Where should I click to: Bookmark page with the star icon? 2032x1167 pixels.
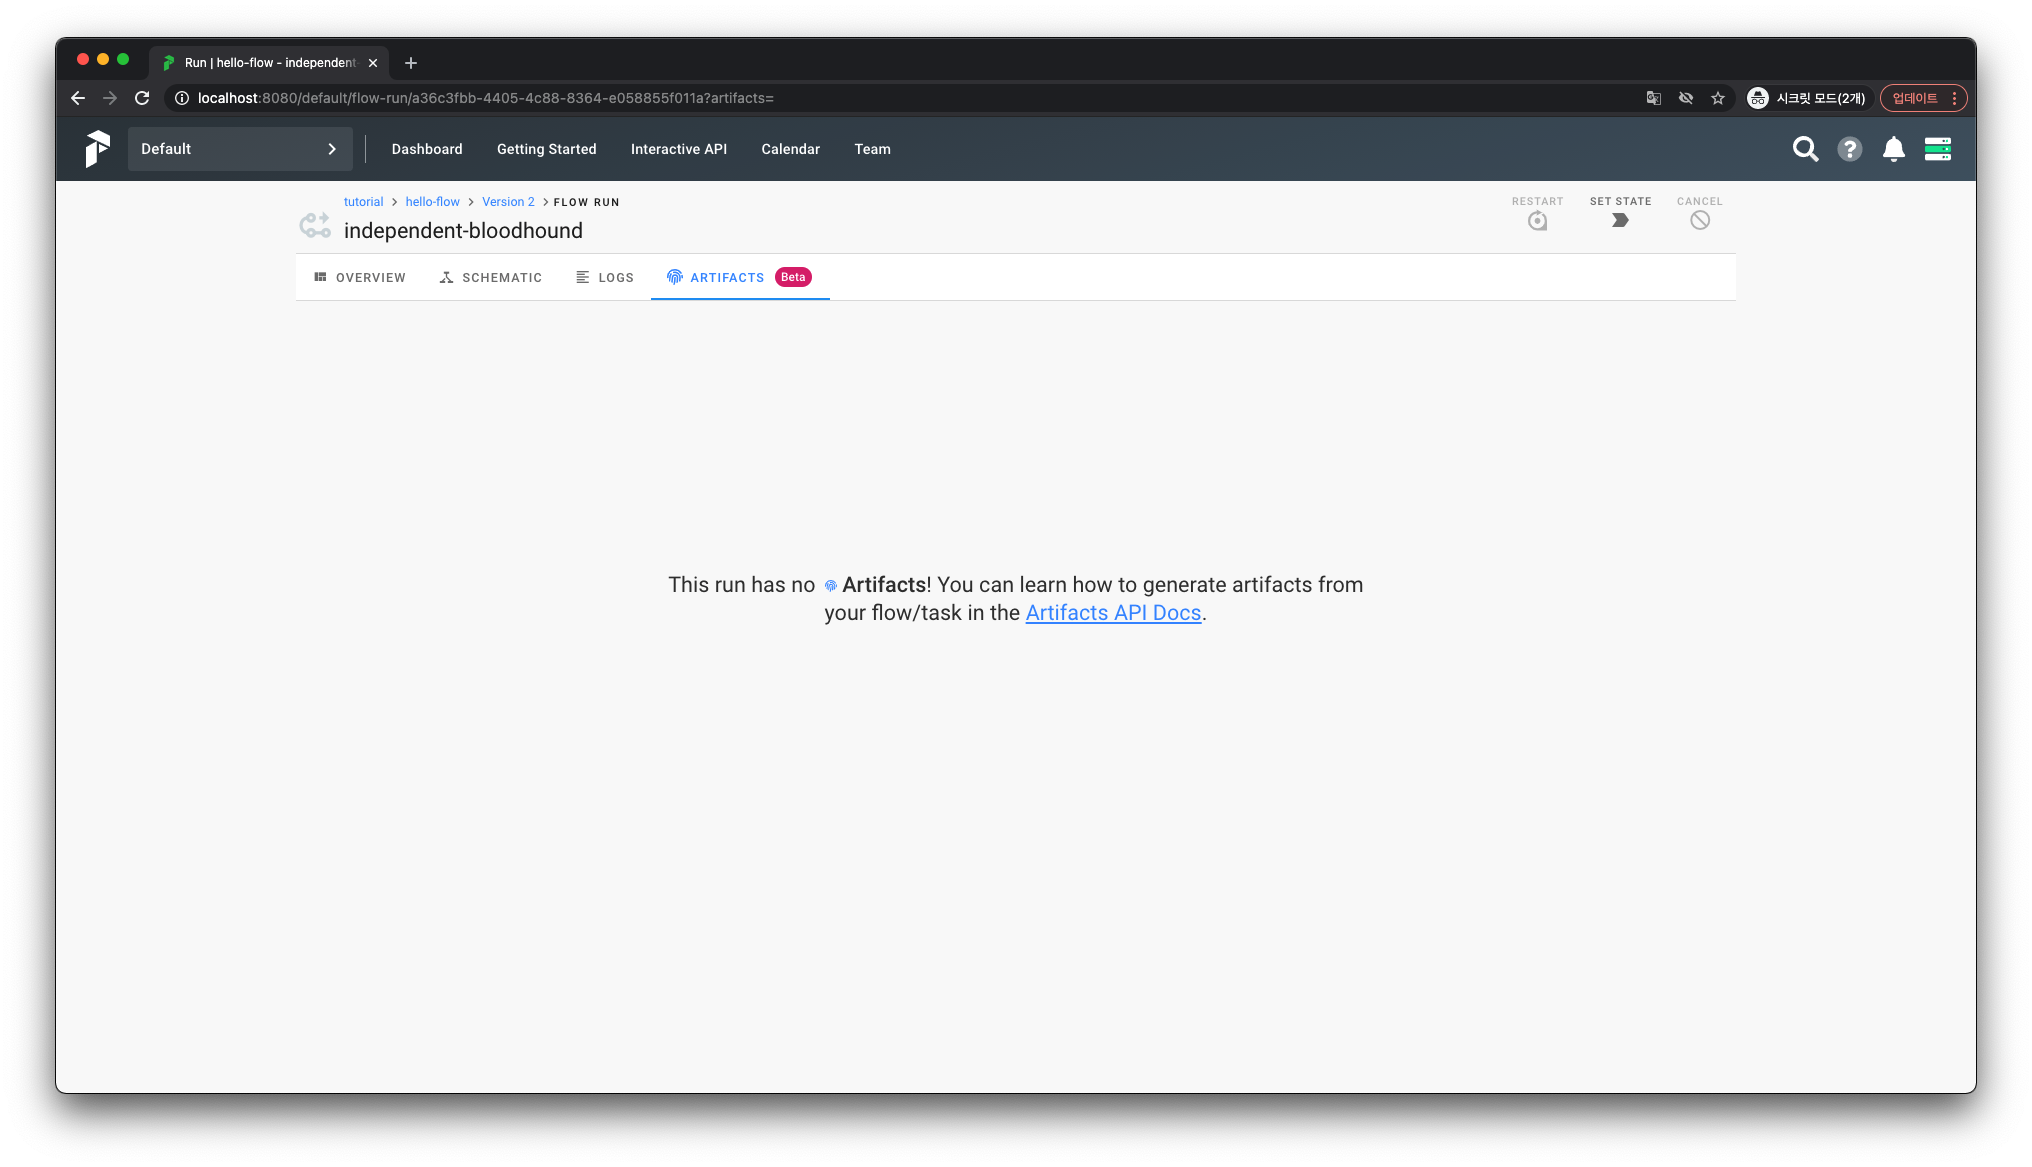(x=1717, y=98)
